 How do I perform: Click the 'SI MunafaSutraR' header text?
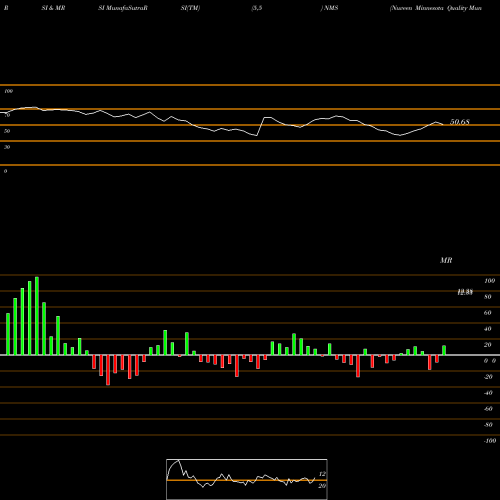click(x=123, y=8)
